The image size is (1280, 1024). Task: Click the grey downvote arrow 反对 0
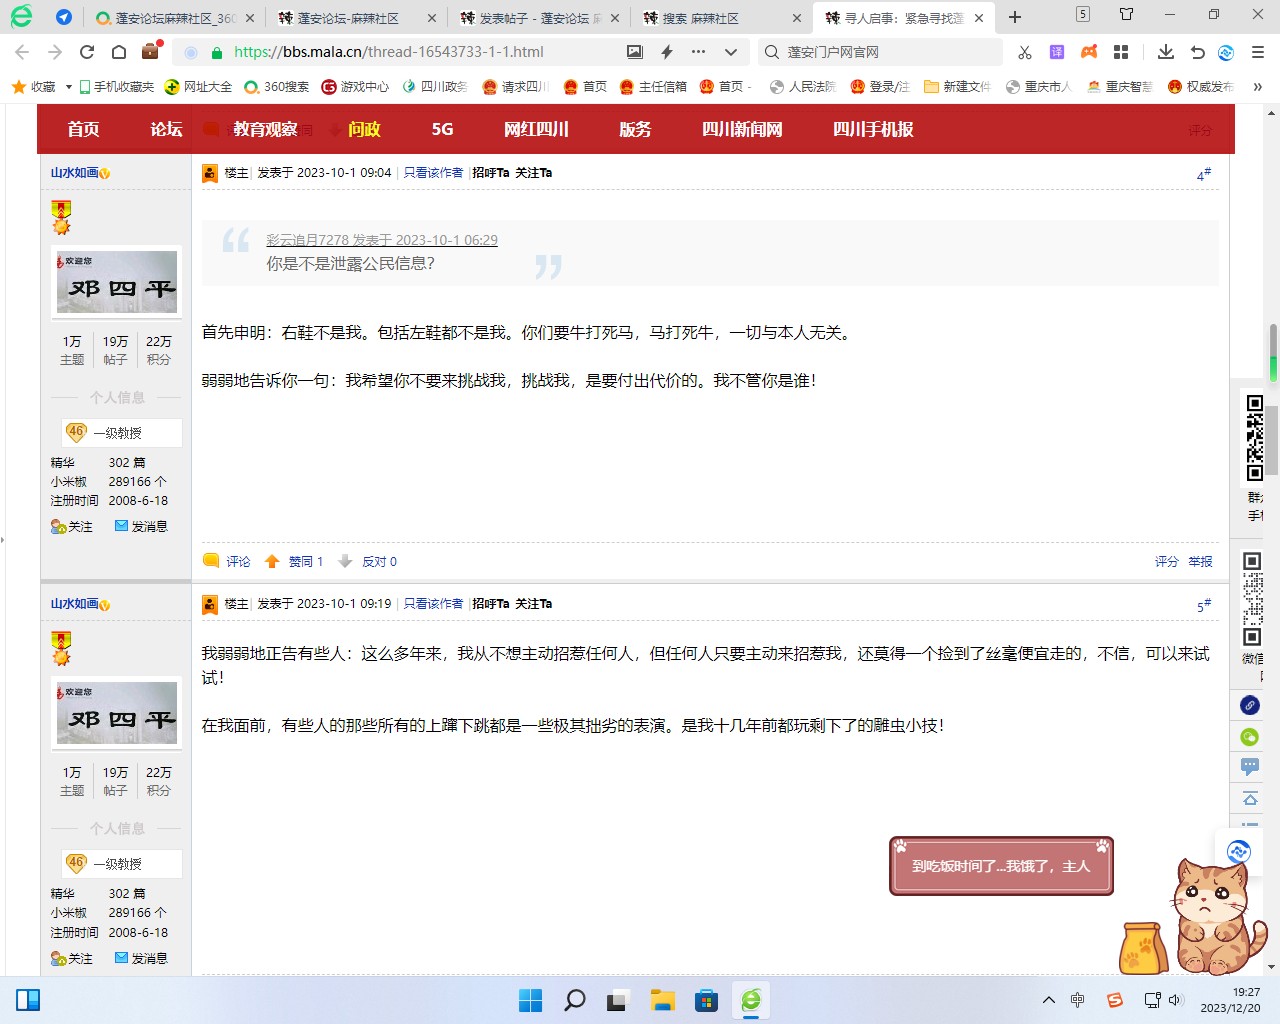pos(345,562)
